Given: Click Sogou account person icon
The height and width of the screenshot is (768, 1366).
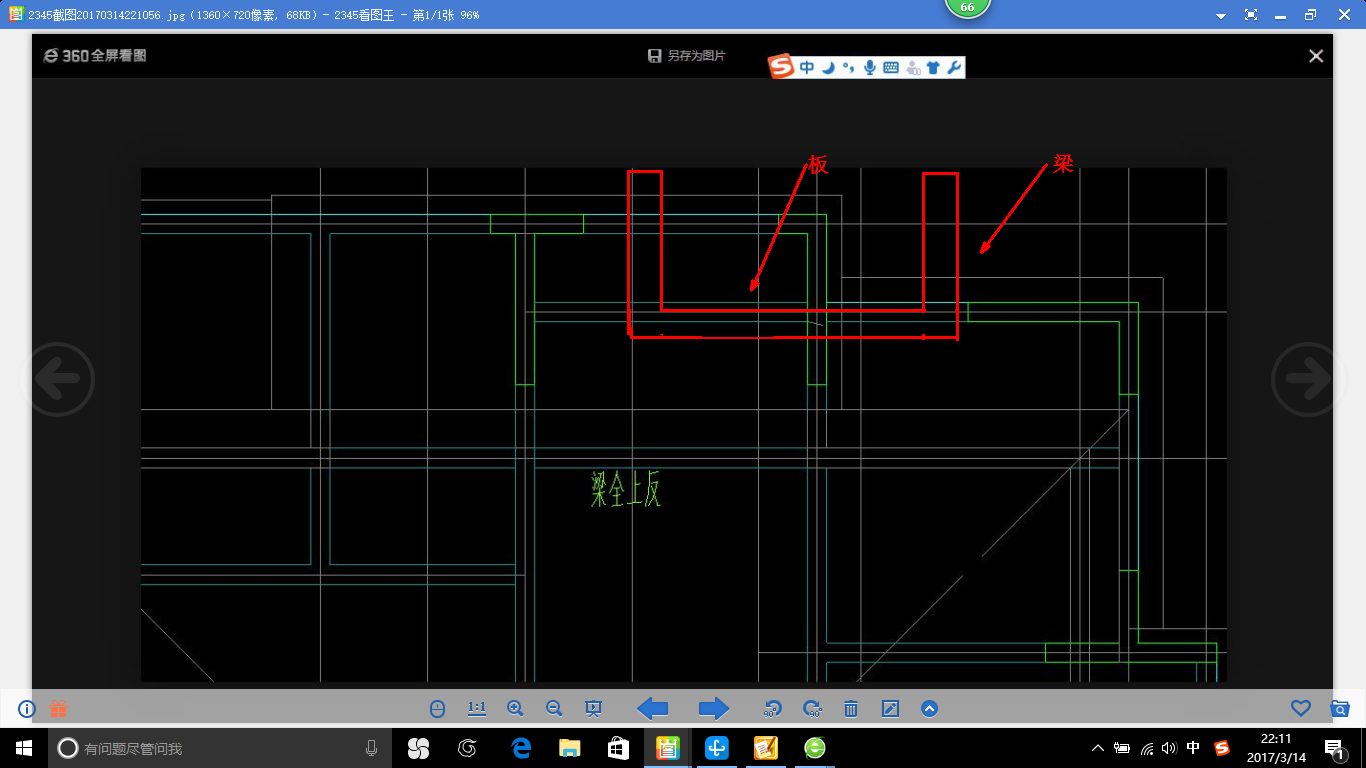Looking at the screenshot, I should point(912,68).
